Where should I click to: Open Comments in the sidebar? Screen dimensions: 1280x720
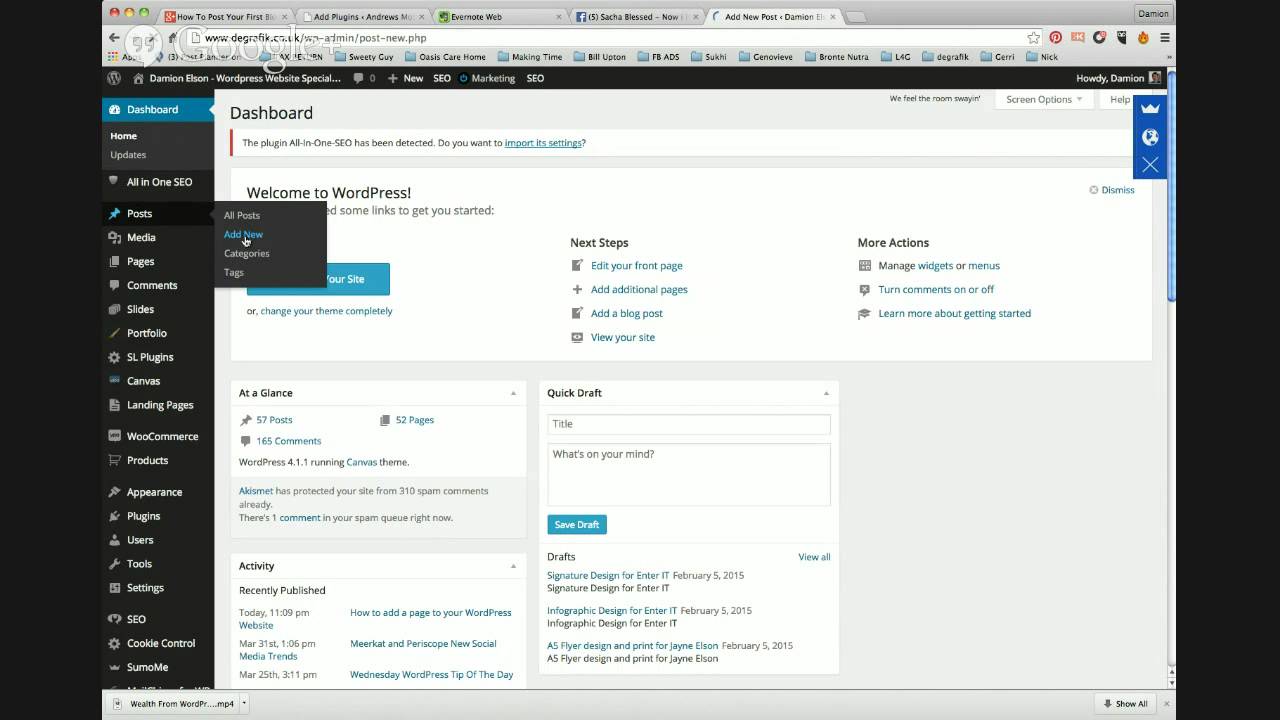(x=151, y=286)
